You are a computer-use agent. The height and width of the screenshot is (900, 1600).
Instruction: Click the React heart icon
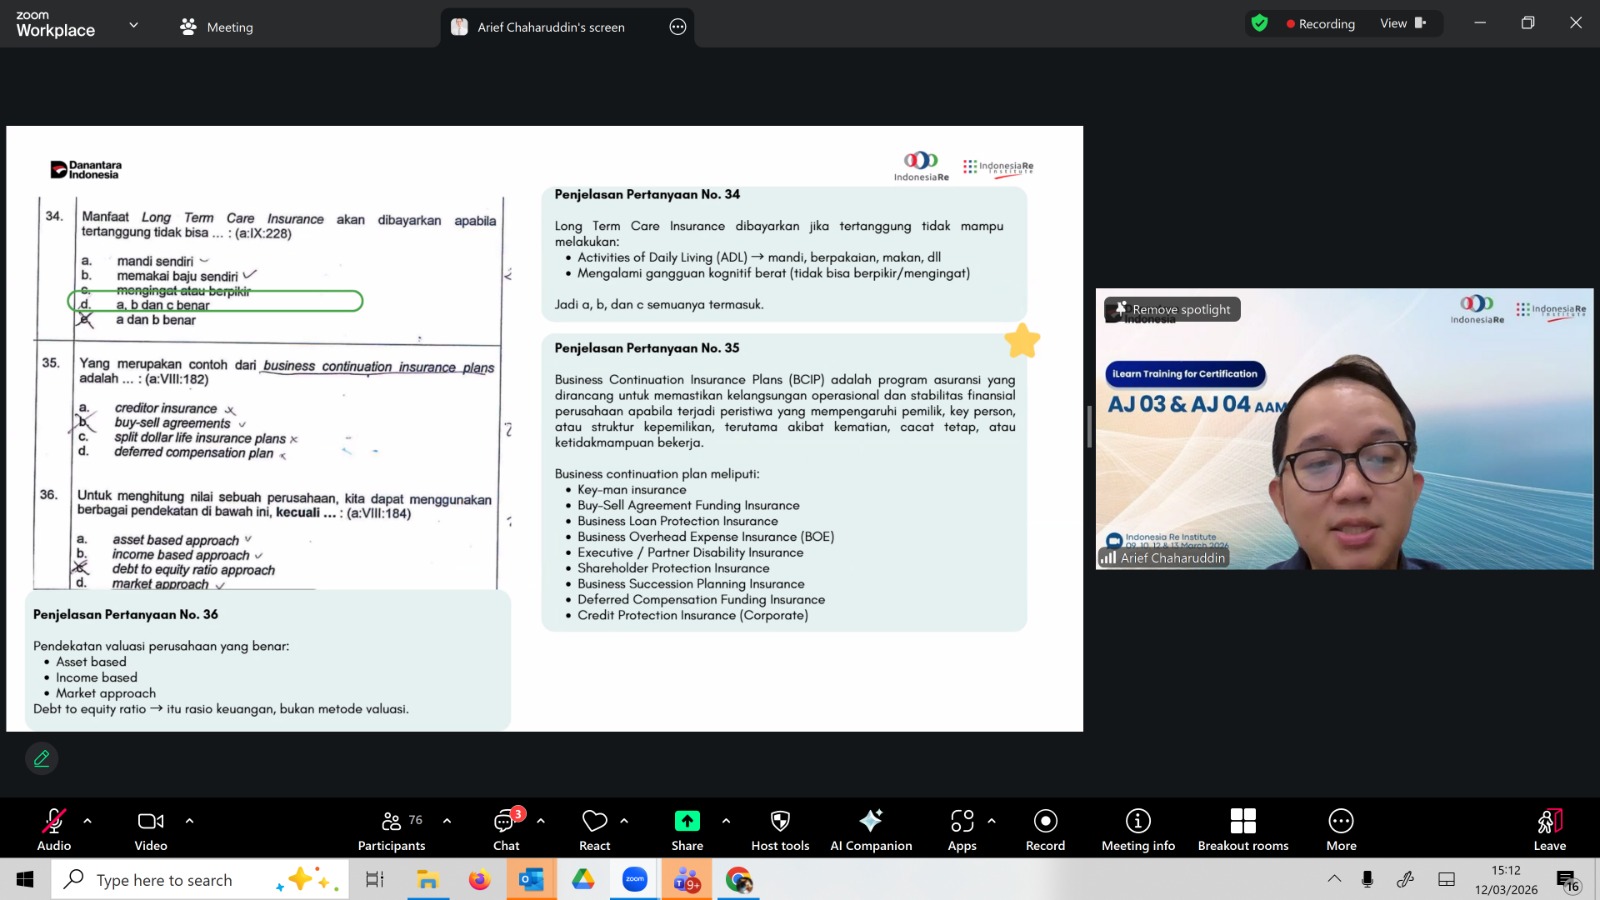coord(595,829)
